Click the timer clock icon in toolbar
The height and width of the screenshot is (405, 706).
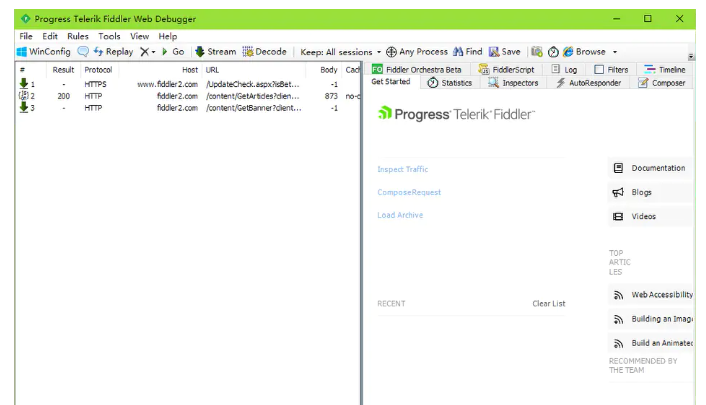coord(553,52)
